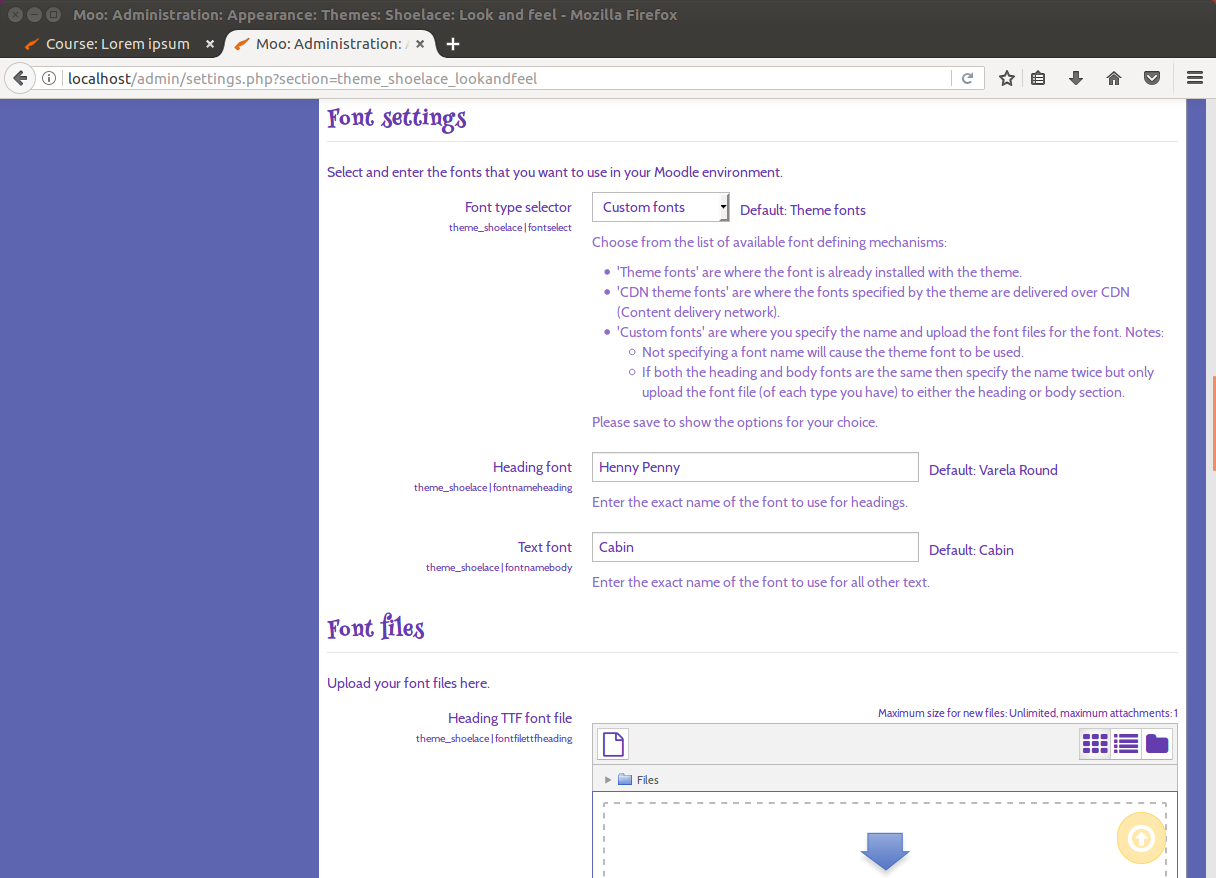Display folder with file details list
Screen dimensions: 1216x878
pos(1126,744)
